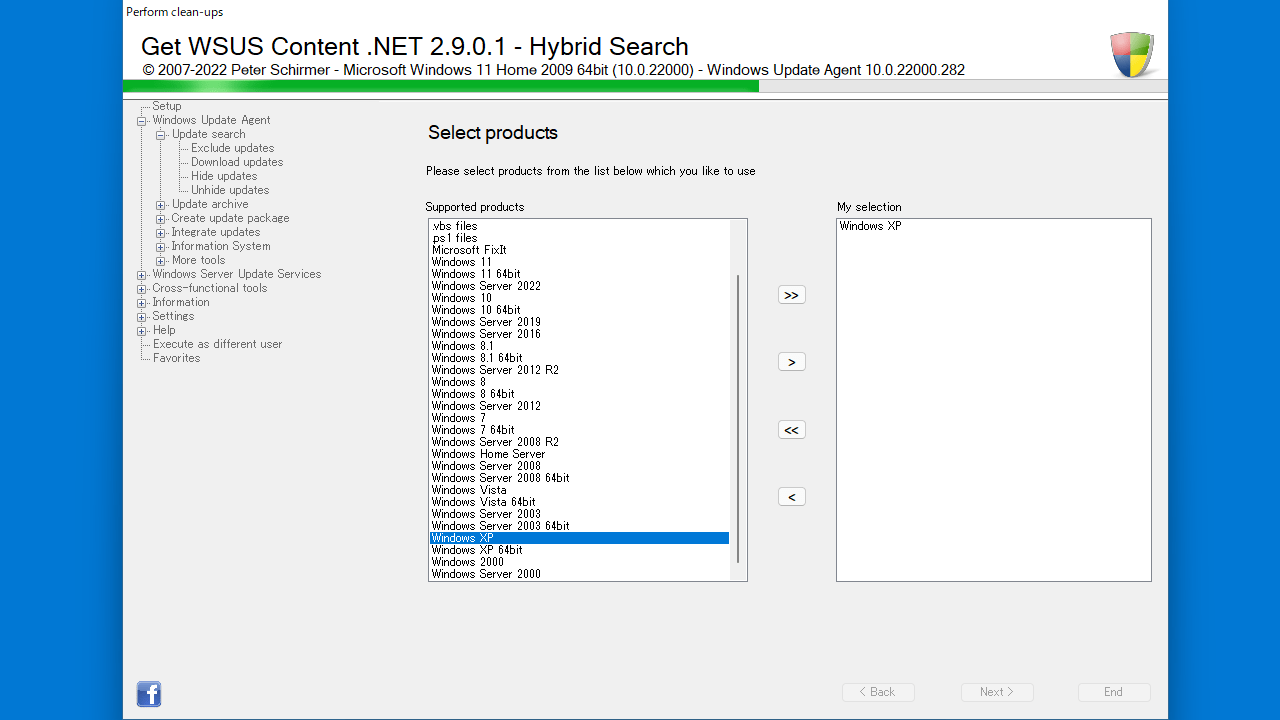The width and height of the screenshot is (1280, 720).
Task: Click the Windows security shield logo
Action: tap(1132, 54)
